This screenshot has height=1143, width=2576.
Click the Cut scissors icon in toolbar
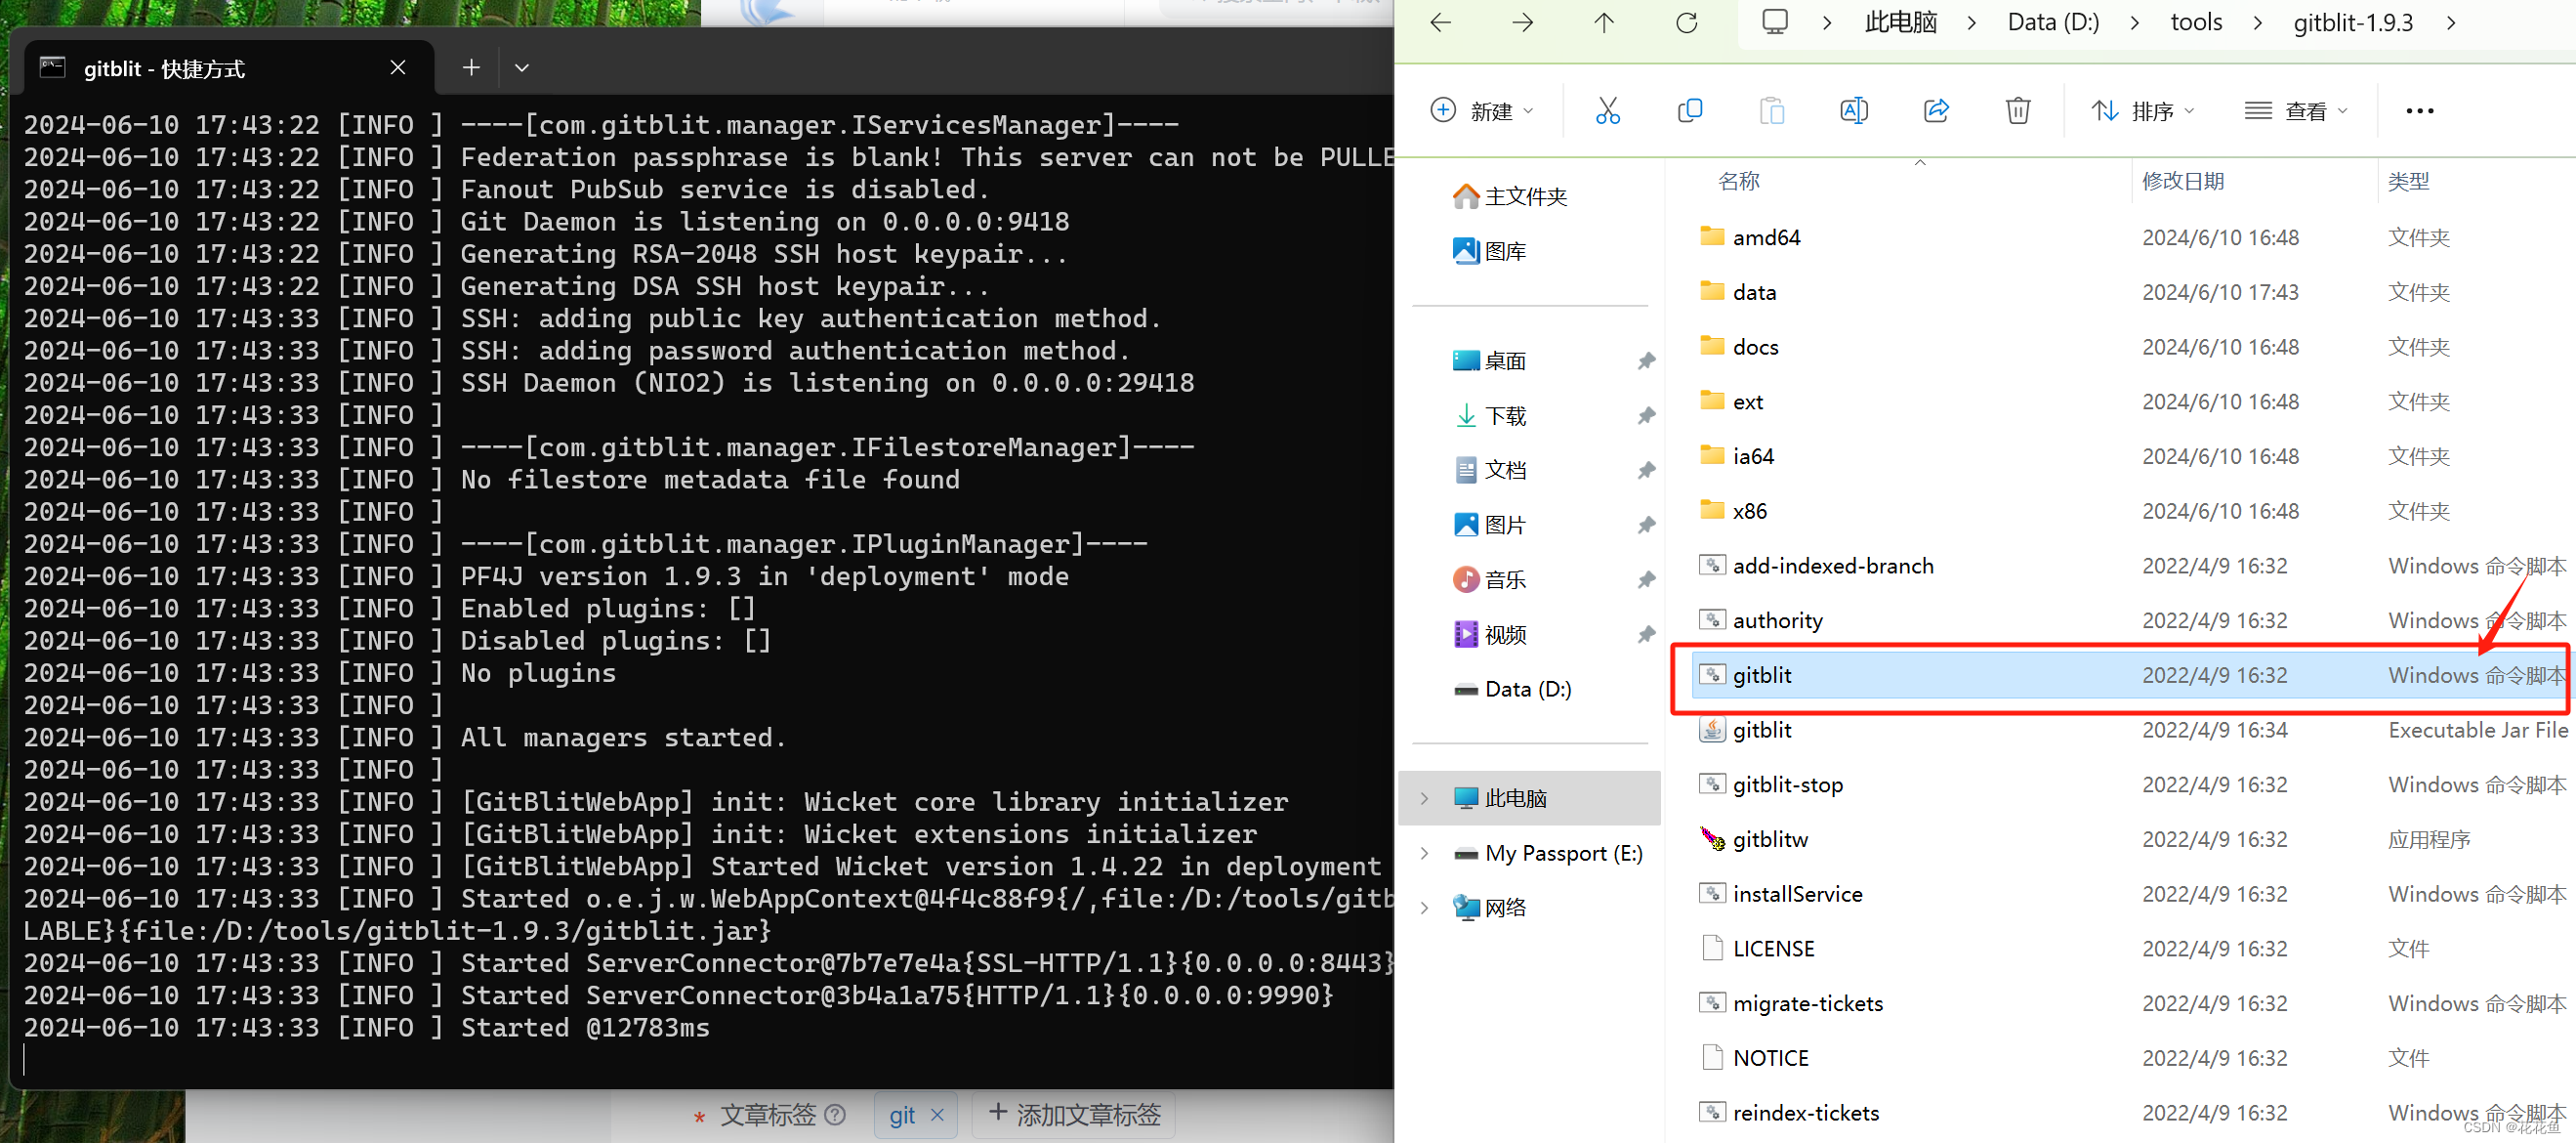[x=1607, y=111]
